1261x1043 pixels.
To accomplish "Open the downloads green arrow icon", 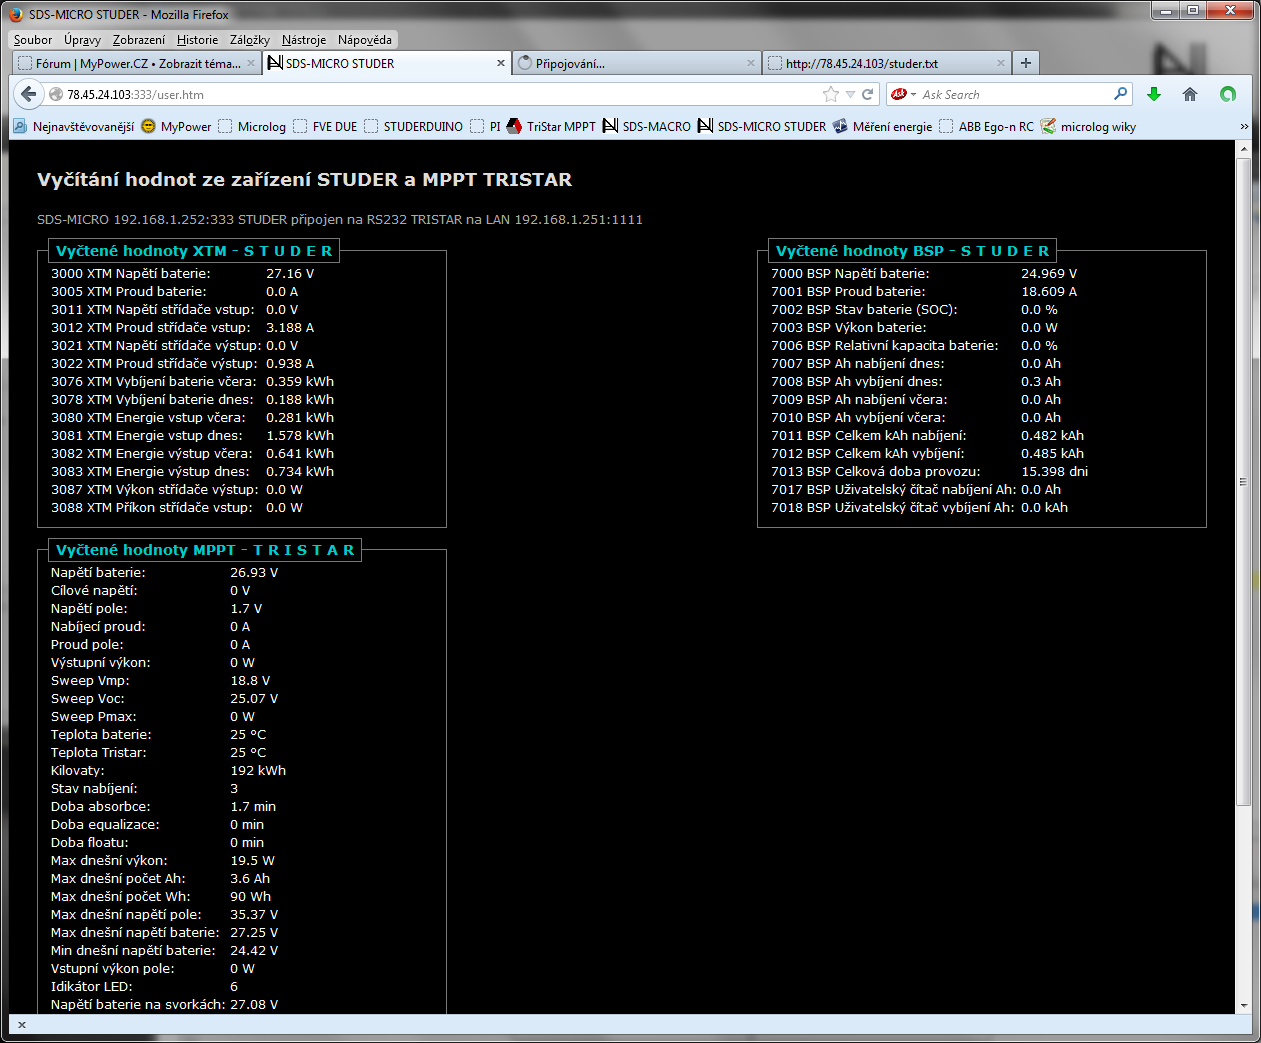I will [x=1154, y=94].
